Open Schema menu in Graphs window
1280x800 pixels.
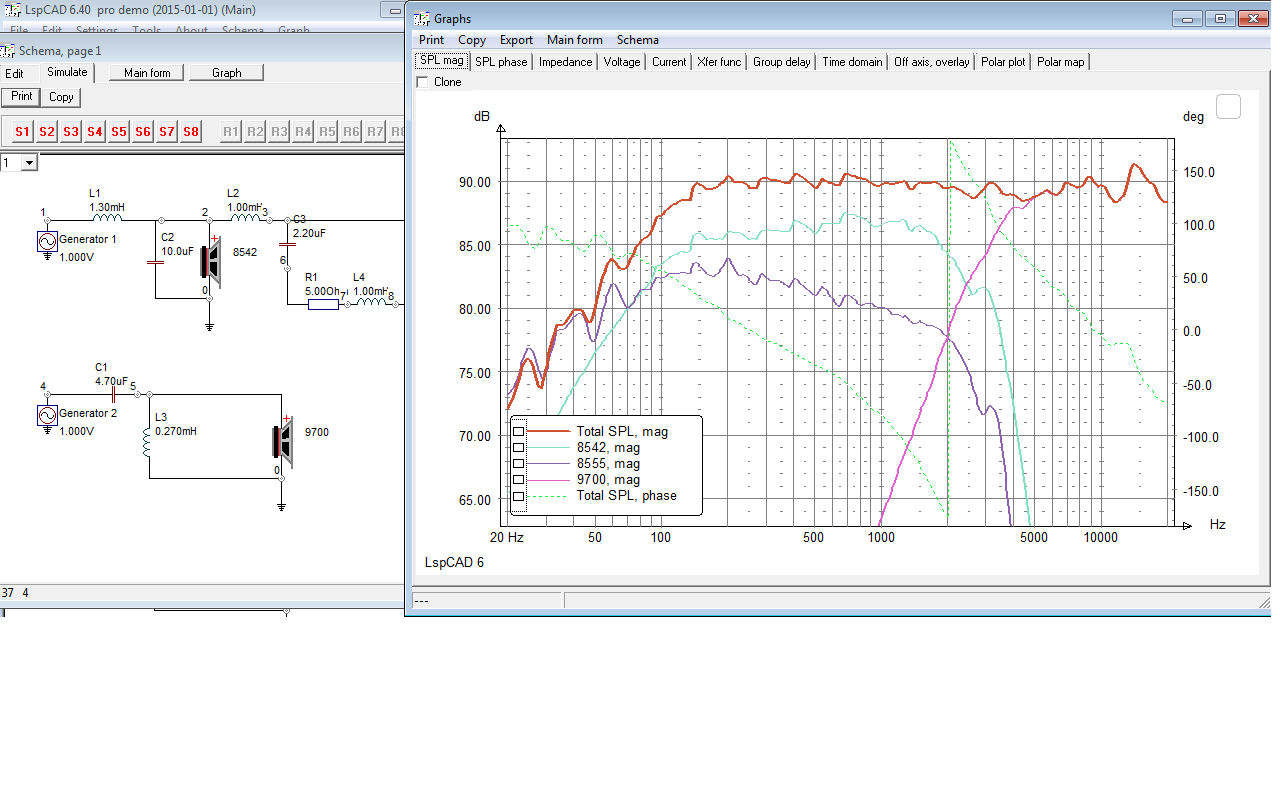[638, 40]
